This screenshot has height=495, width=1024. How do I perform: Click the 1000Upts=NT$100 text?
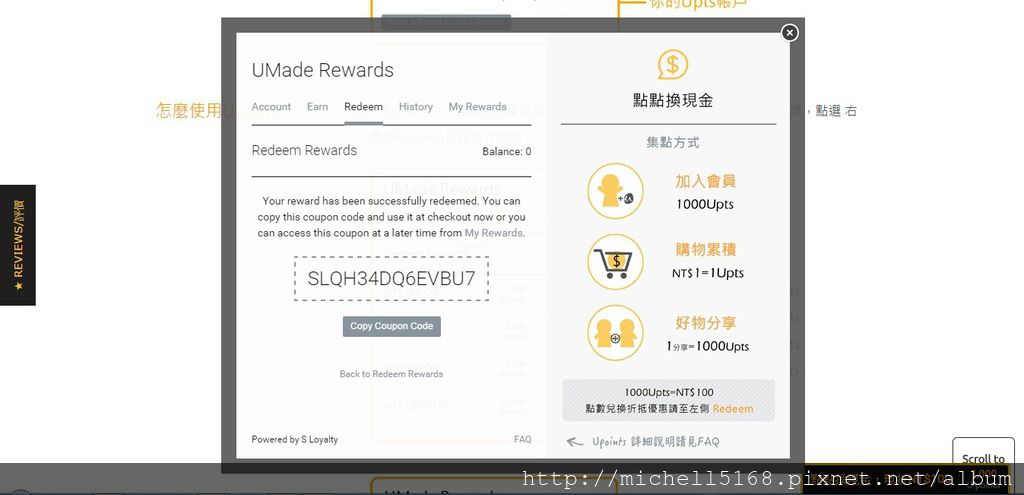point(669,392)
